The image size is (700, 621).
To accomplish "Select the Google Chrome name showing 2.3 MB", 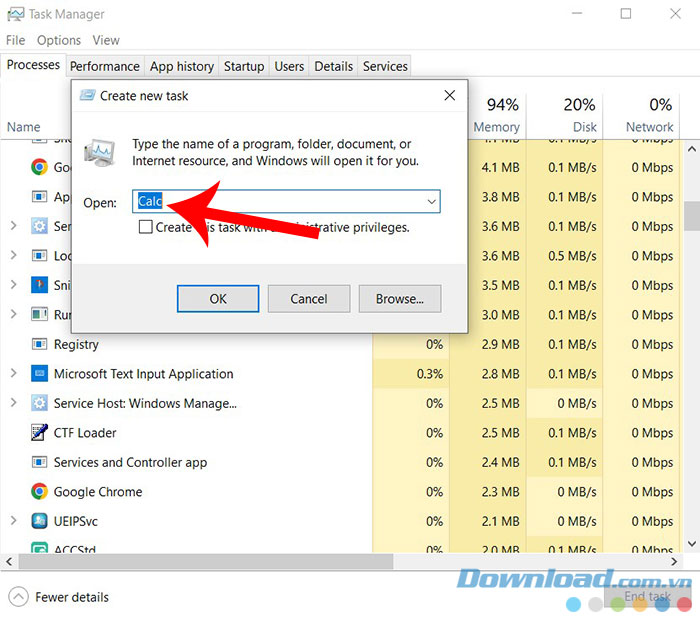I will [98, 492].
